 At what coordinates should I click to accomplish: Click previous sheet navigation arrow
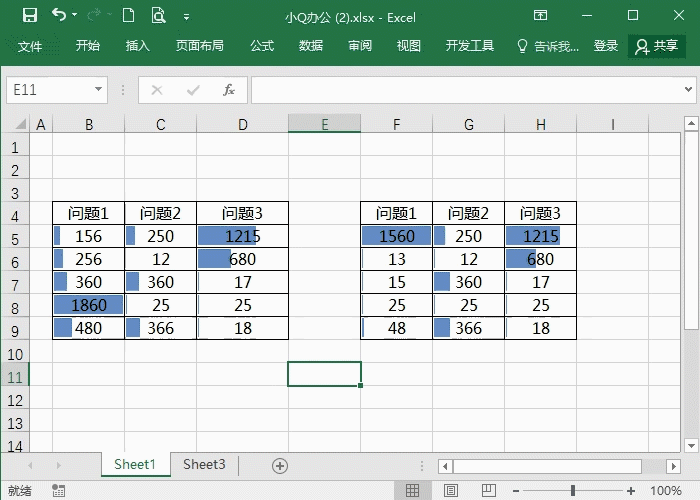point(30,466)
